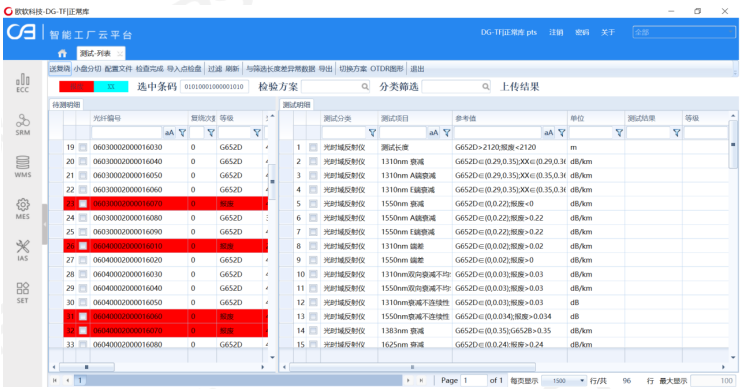Click 导入点检盘 in the toolbar
The height and width of the screenshot is (389, 742).
tap(184, 69)
